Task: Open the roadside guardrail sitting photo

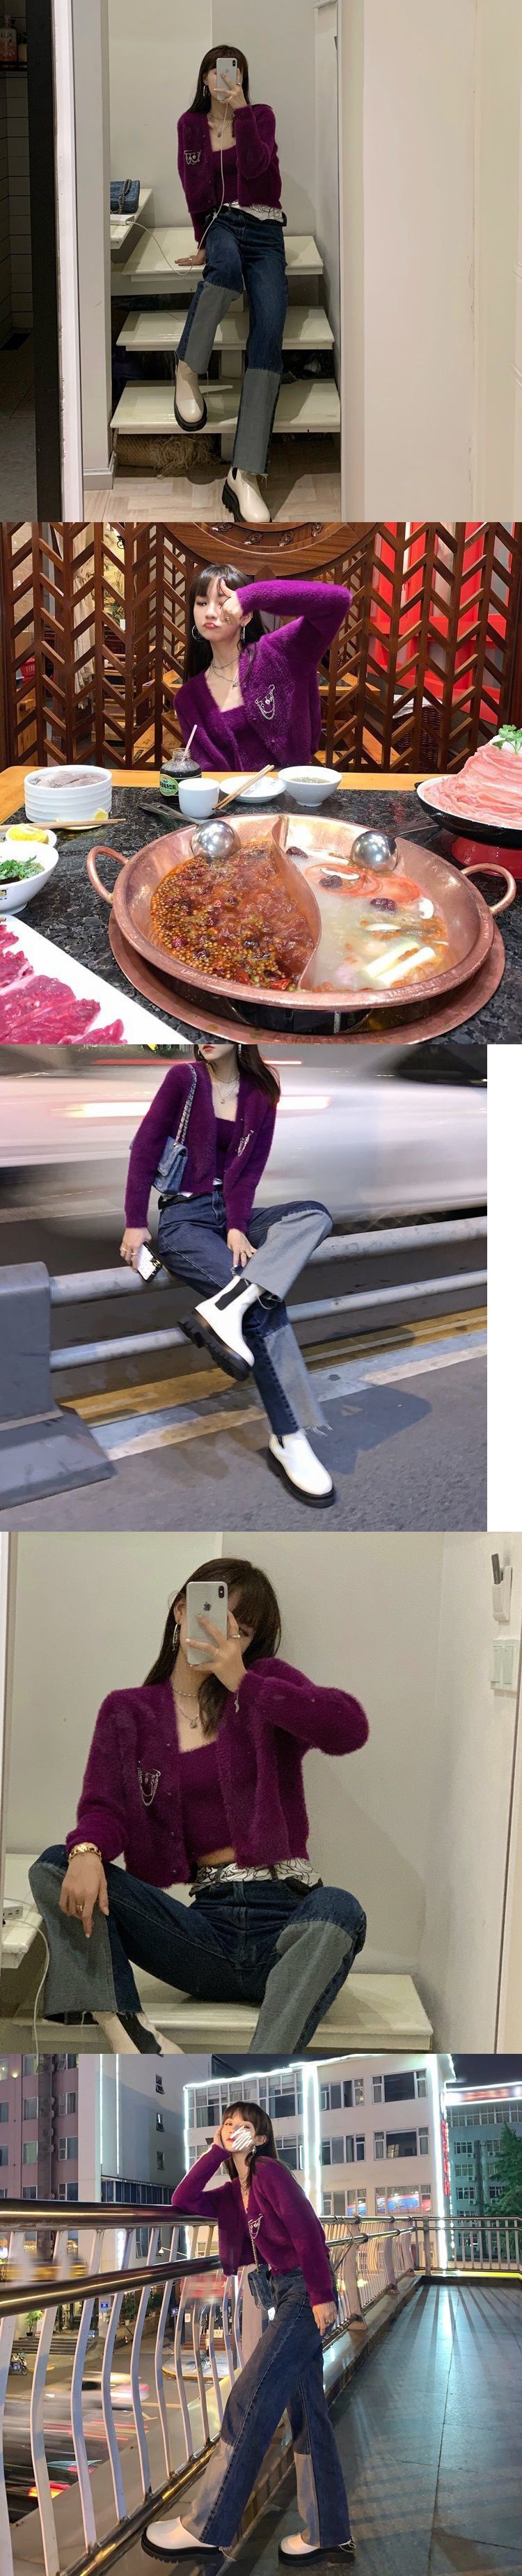Action: (243, 1288)
